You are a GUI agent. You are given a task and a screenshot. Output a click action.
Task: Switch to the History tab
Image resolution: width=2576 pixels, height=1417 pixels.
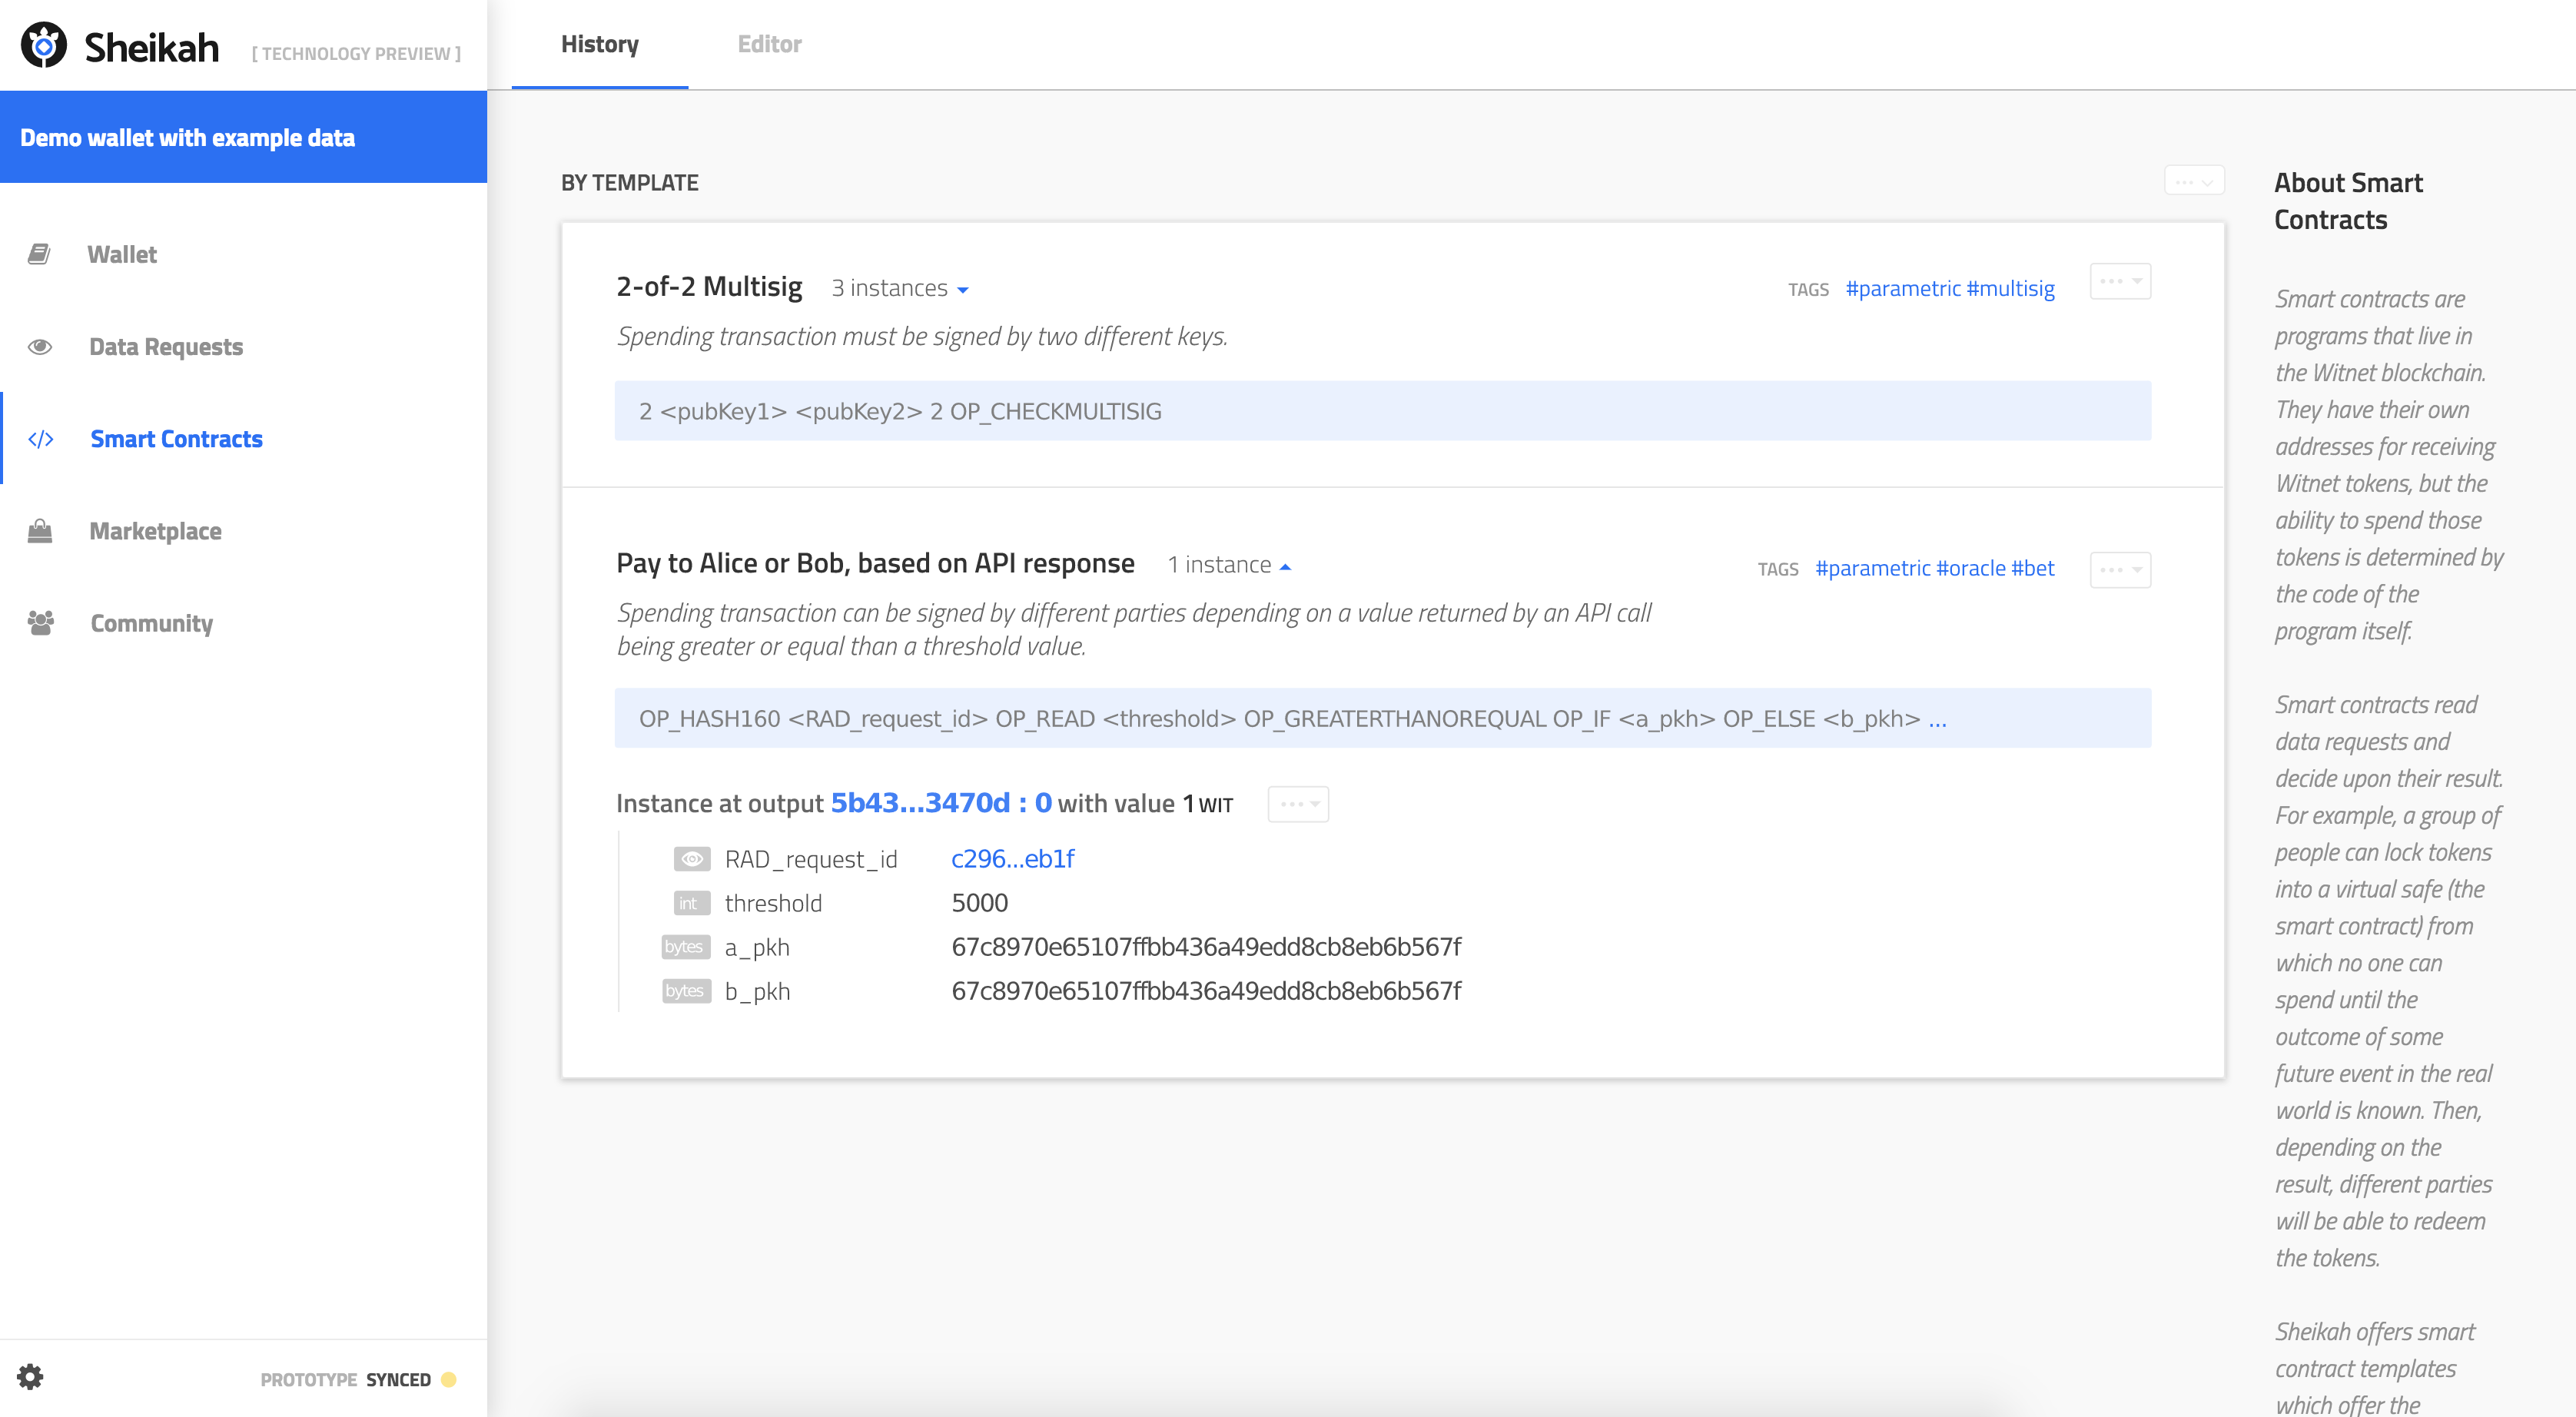pos(600,44)
